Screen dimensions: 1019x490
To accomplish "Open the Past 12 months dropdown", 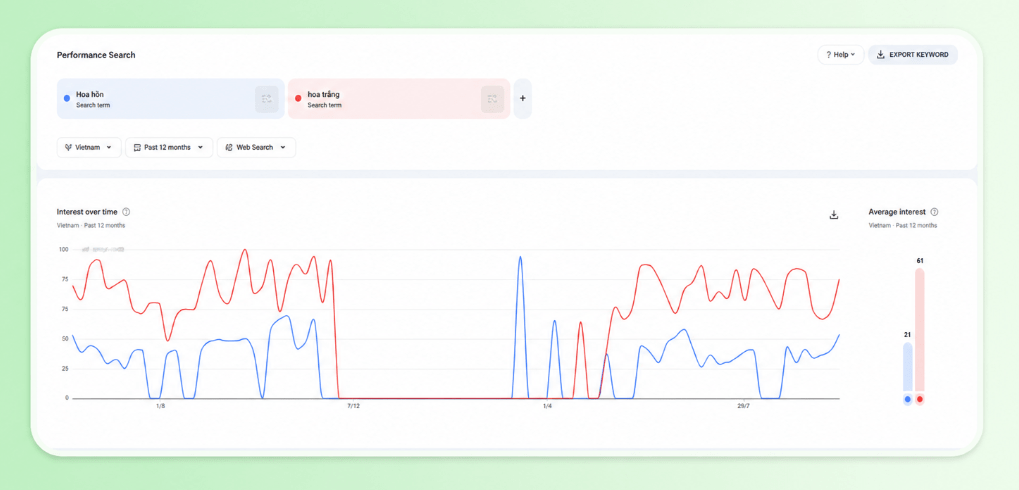I will pyautogui.click(x=169, y=148).
